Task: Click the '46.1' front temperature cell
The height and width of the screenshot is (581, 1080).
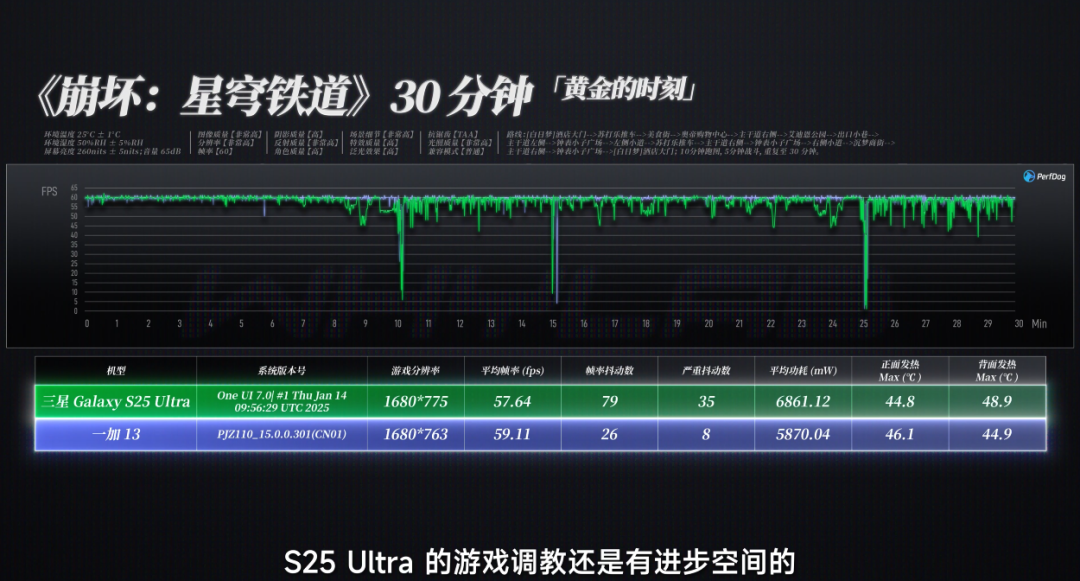Action: click(x=900, y=434)
